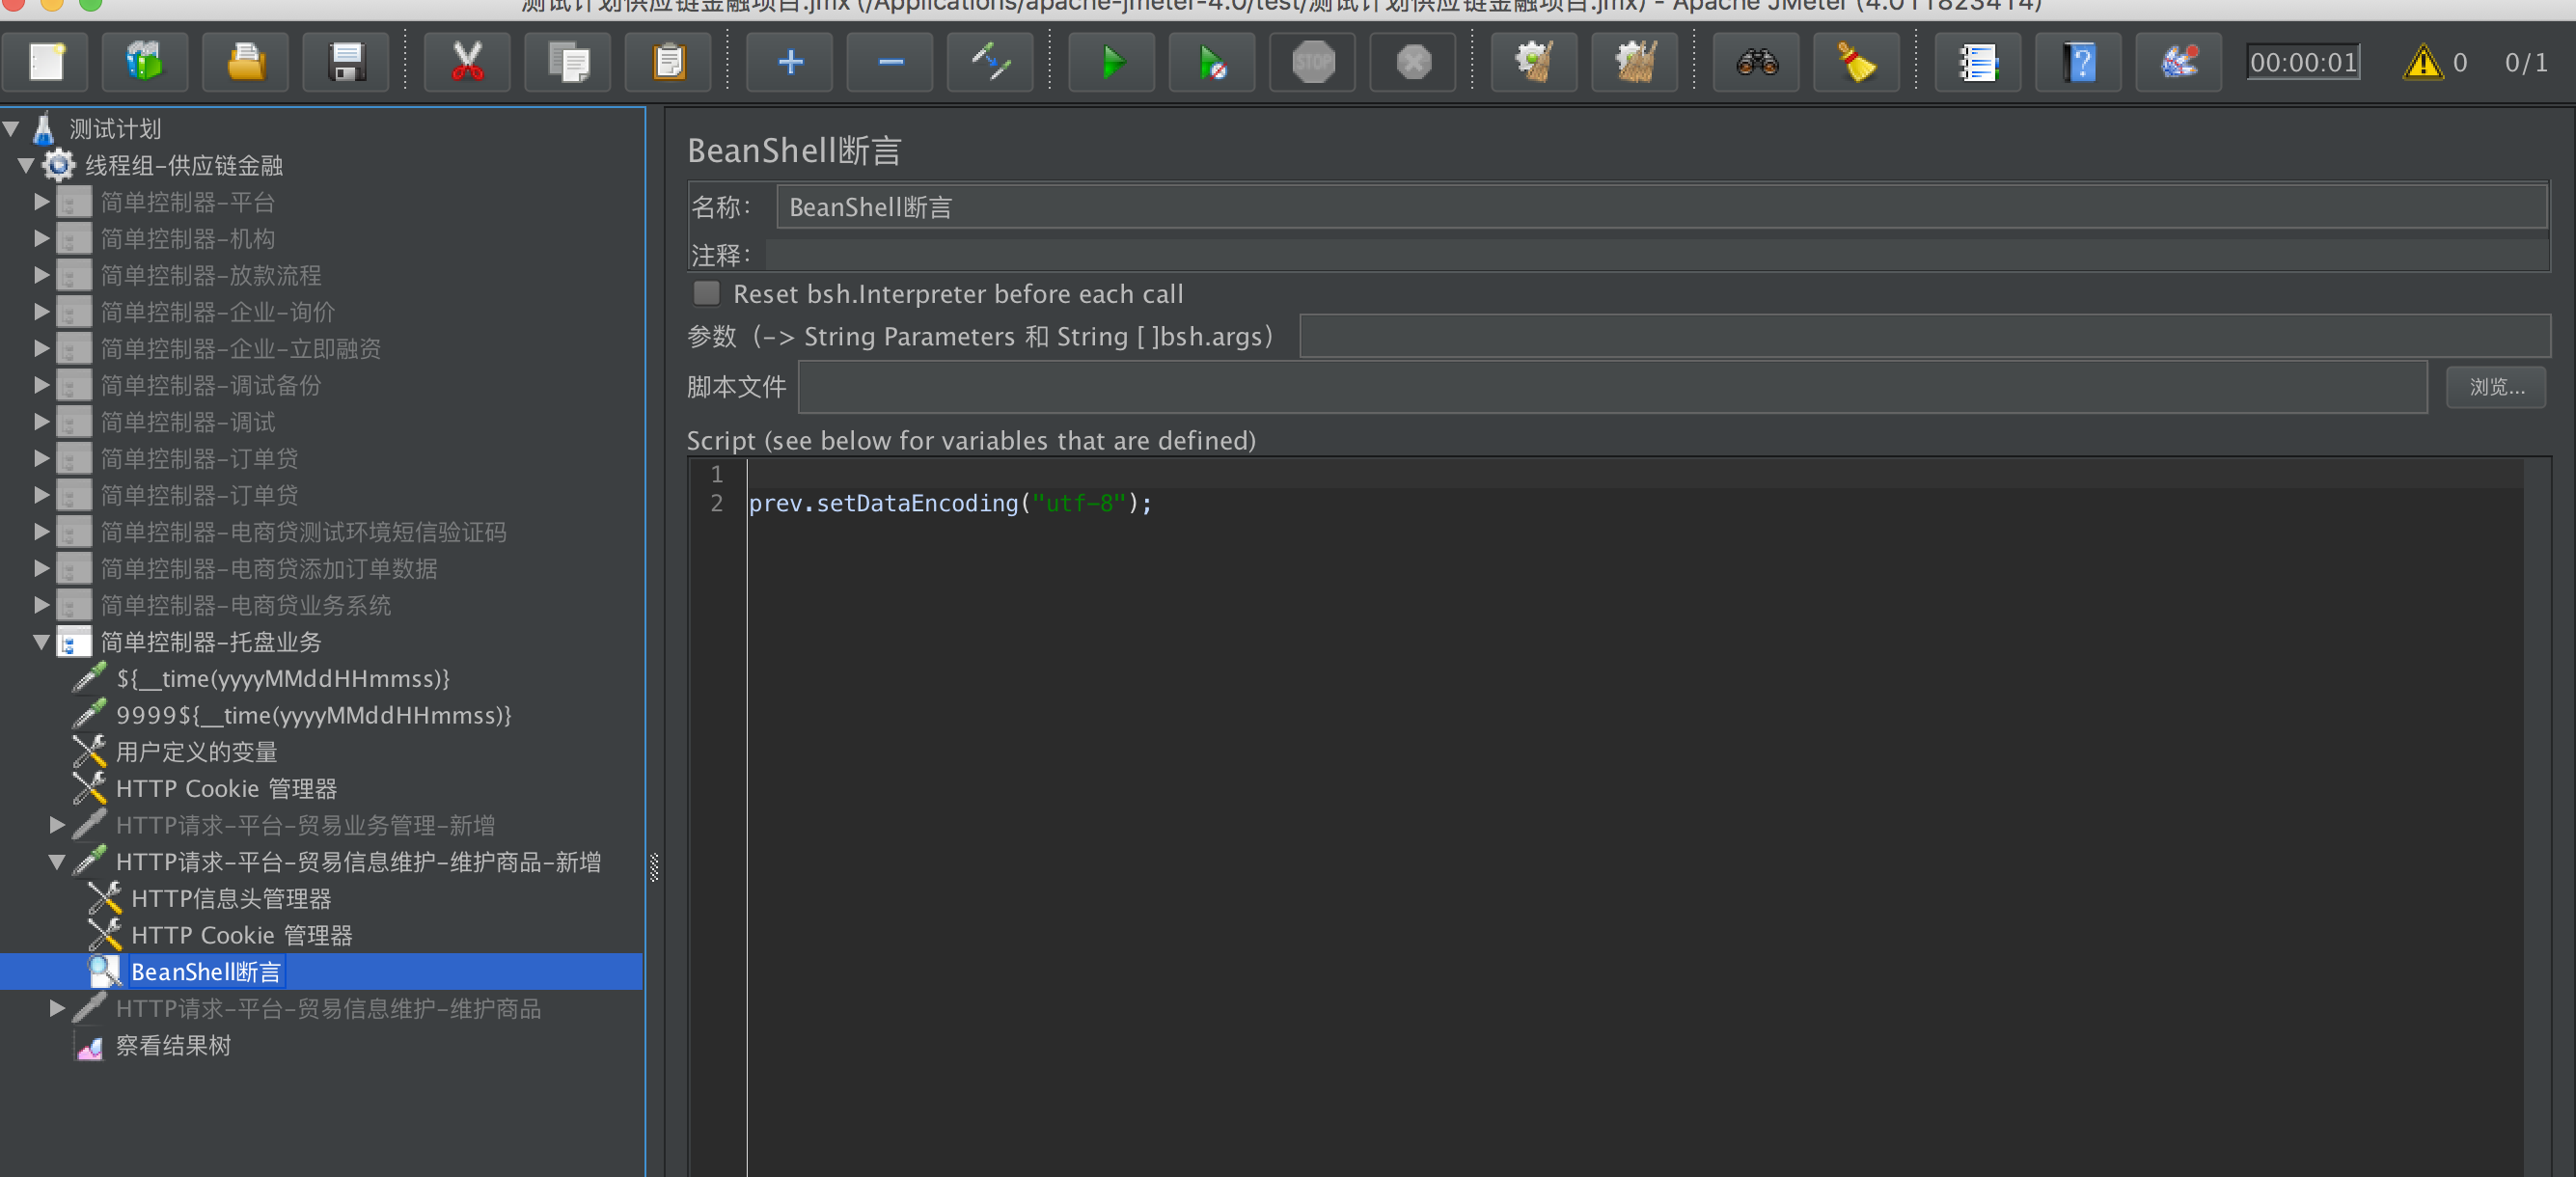Collapse the 简单控制器-托盘业务 node
Image resolution: width=2576 pixels, height=1177 pixels.
click(41, 642)
